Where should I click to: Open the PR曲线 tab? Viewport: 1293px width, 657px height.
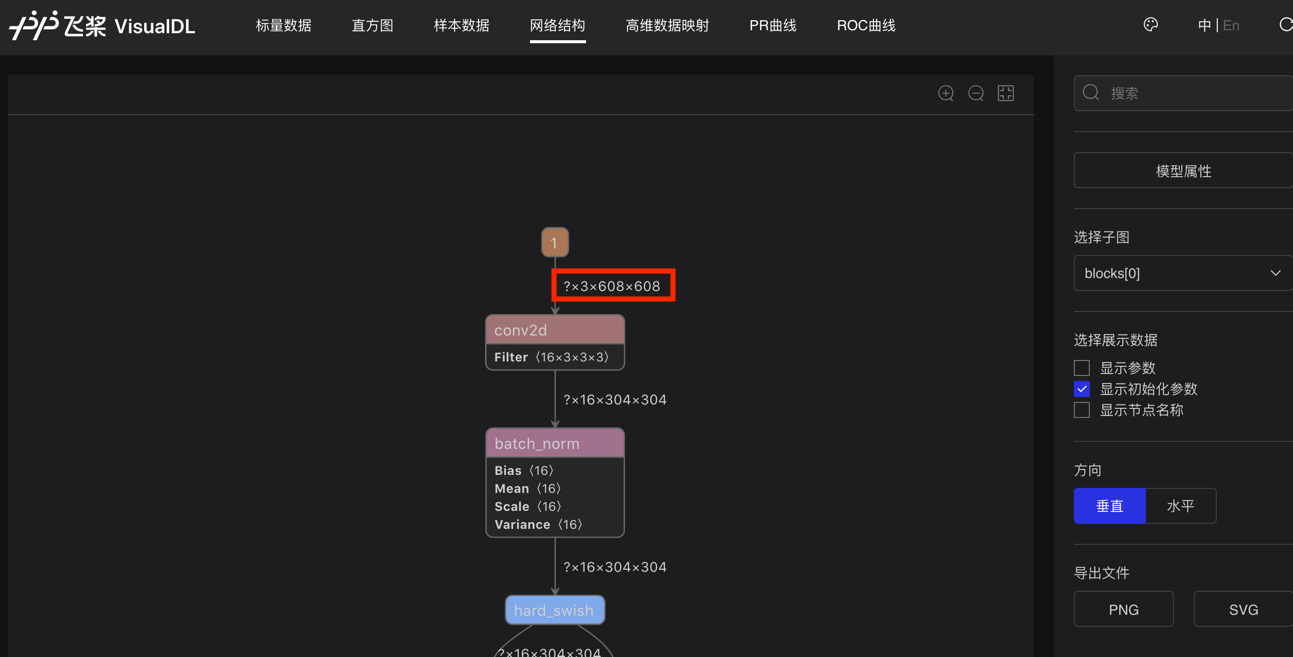[x=772, y=25]
